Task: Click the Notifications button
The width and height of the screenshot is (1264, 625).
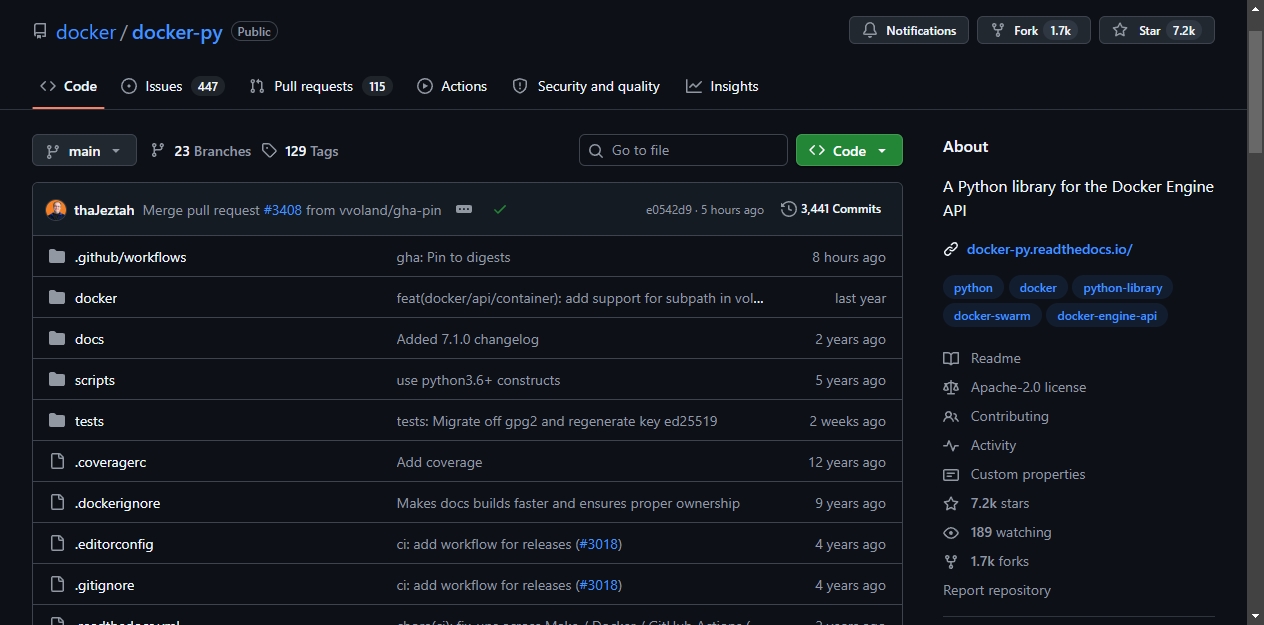Action: tap(909, 31)
